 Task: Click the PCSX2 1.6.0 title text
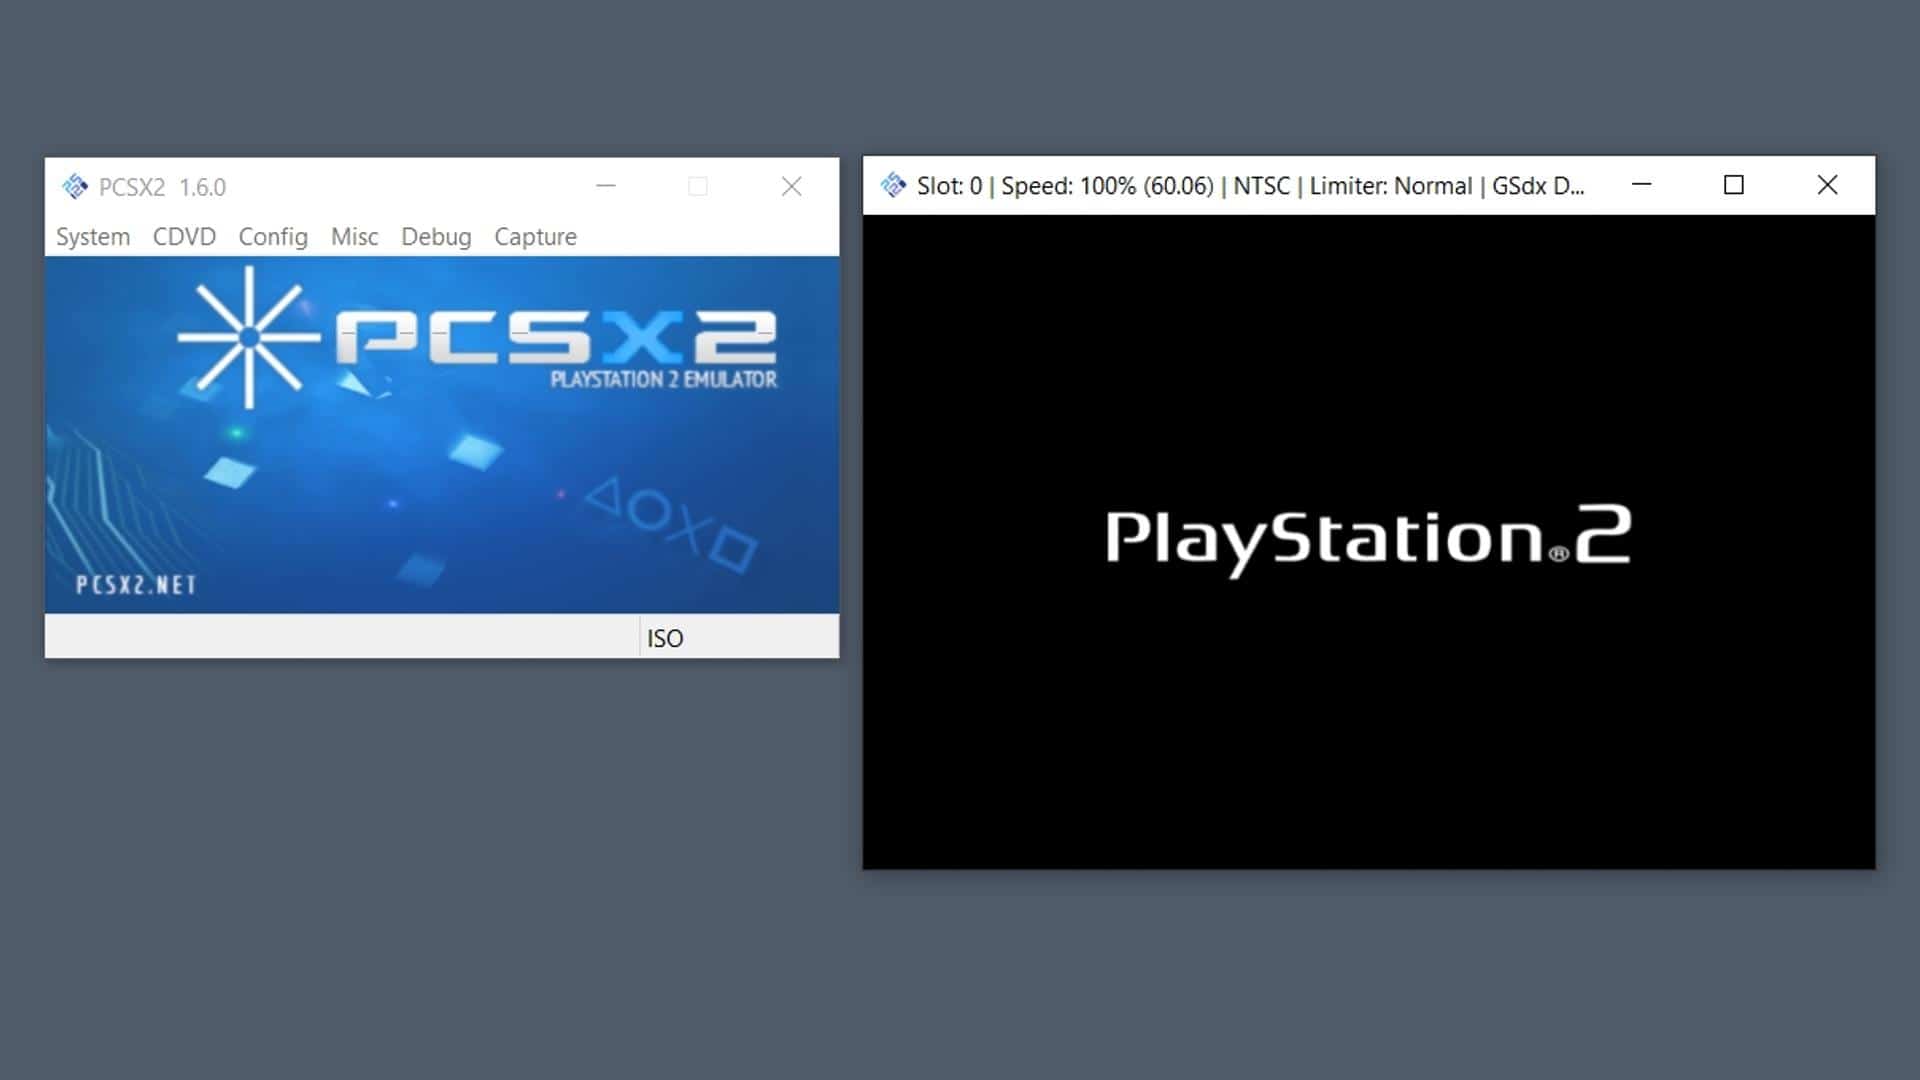(x=162, y=187)
